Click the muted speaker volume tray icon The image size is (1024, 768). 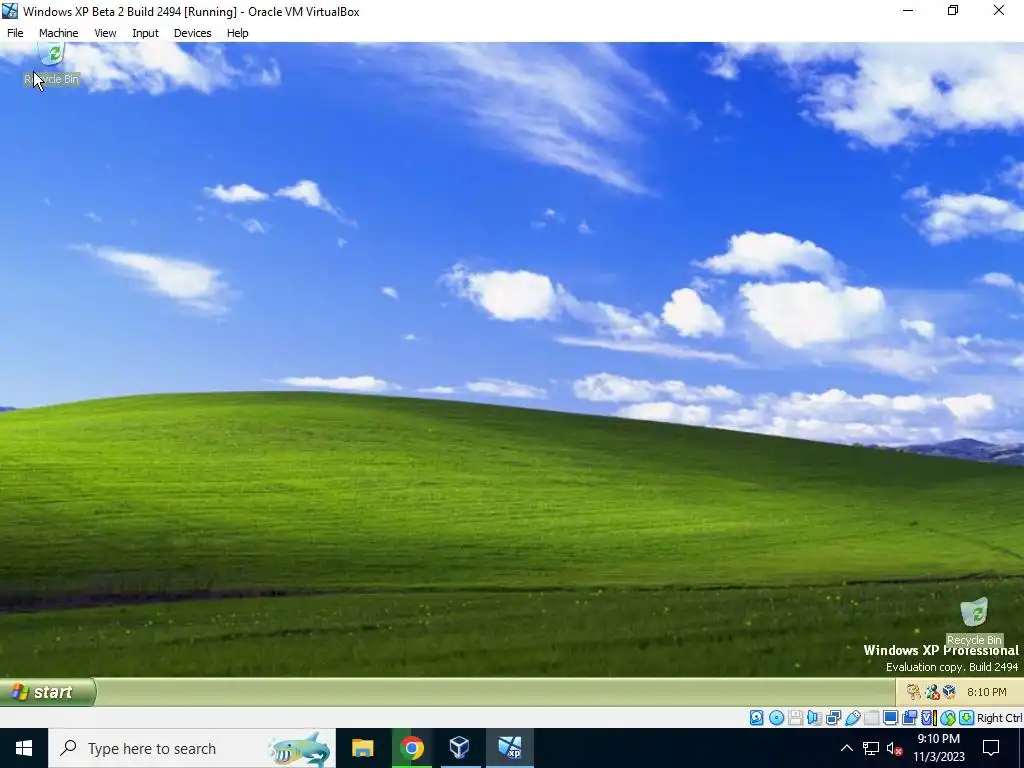coord(895,748)
